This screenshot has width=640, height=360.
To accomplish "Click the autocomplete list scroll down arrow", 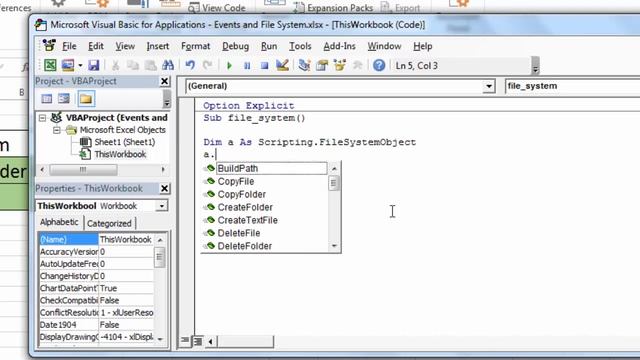I will click(334, 246).
